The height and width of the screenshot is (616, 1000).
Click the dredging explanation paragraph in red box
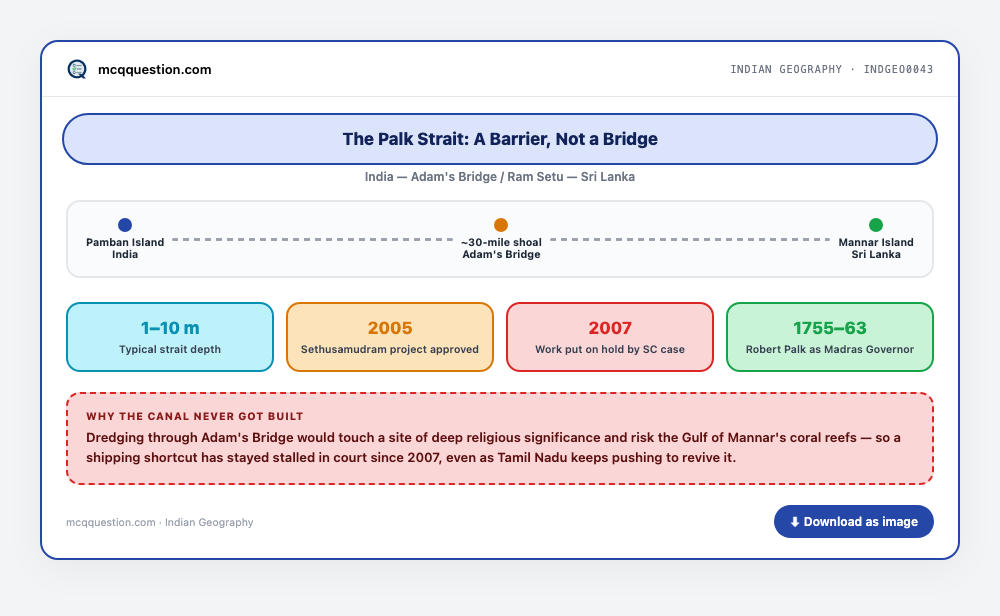pyautogui.click(x=493, y=448)
